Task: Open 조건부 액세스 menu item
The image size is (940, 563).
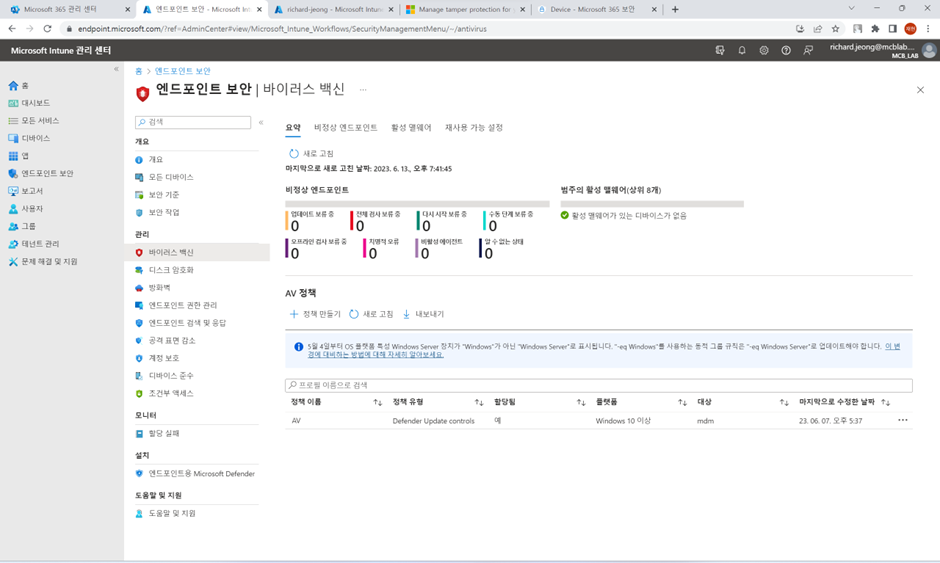Action: coord(164,393)
